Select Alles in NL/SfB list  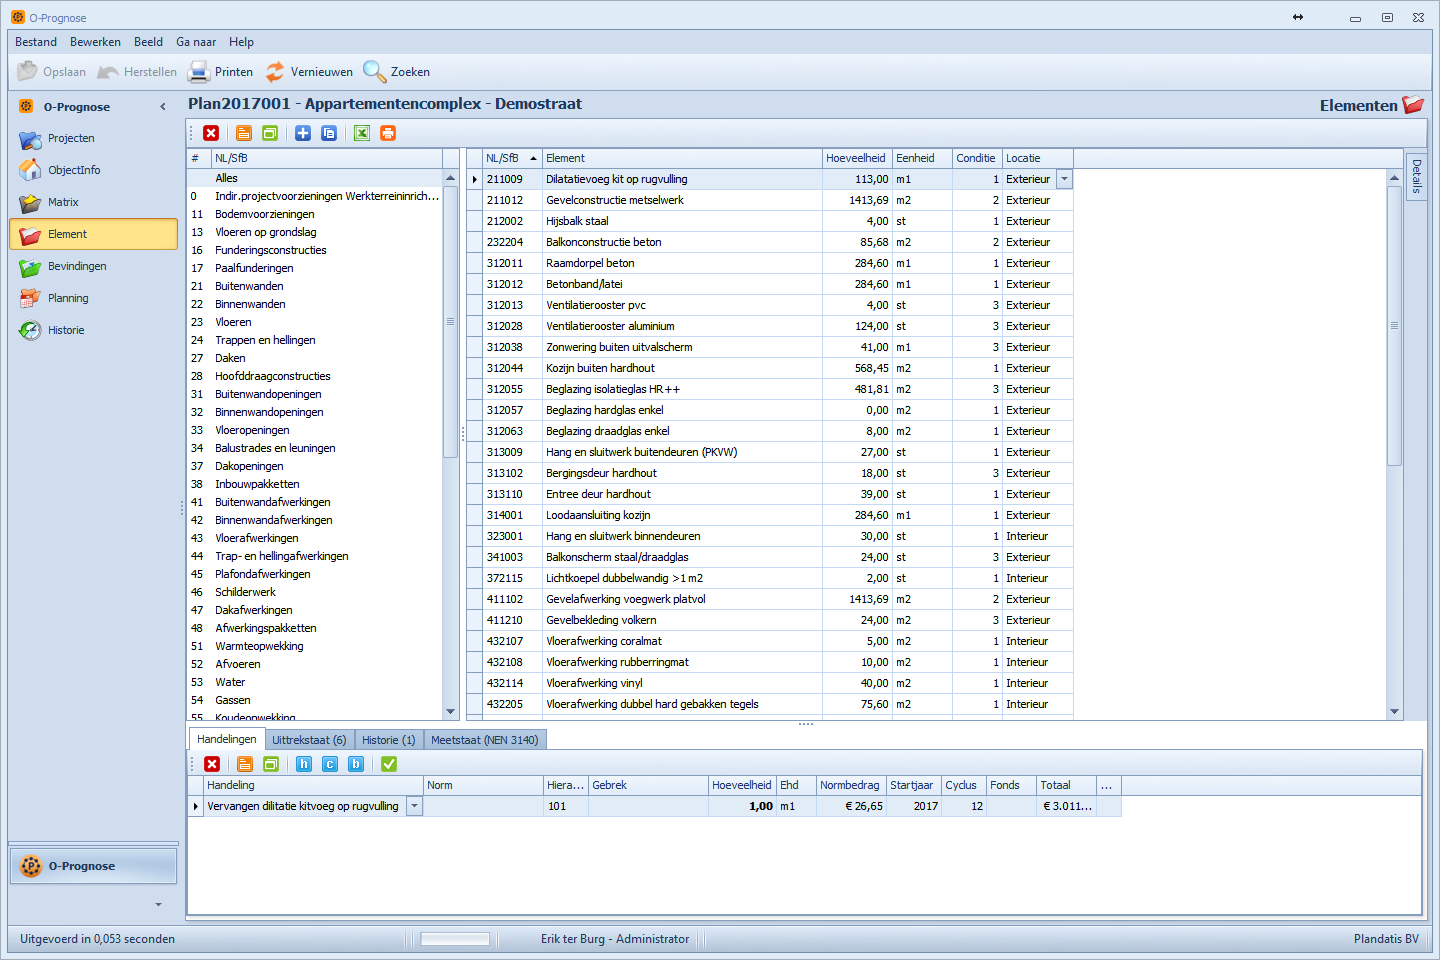coord(315,178)
